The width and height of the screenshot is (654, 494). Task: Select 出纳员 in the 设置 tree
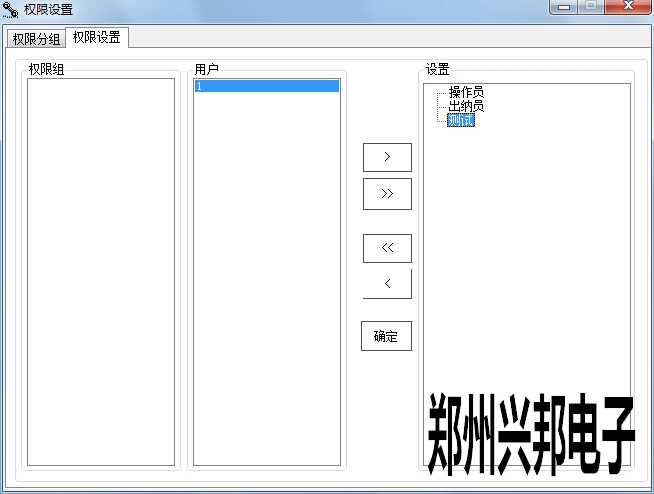click(x=466, y=106)
